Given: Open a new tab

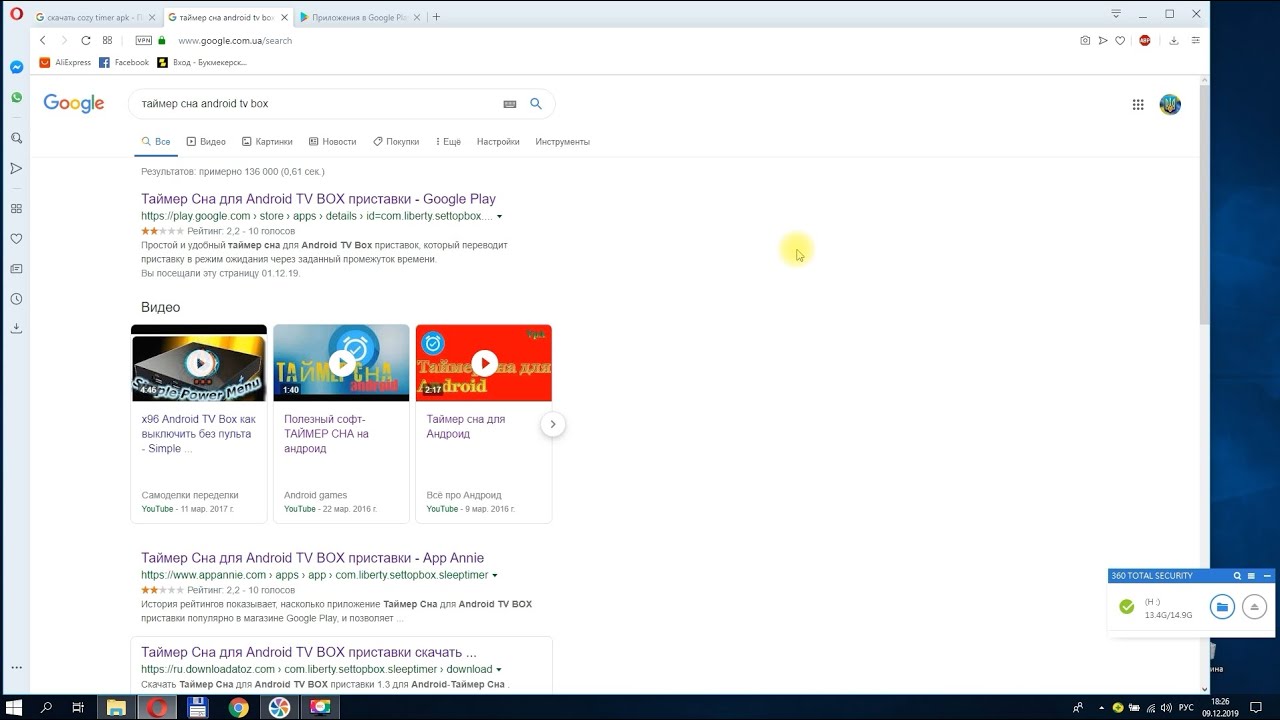Looking at the screenshot, I should click(436, 17).
